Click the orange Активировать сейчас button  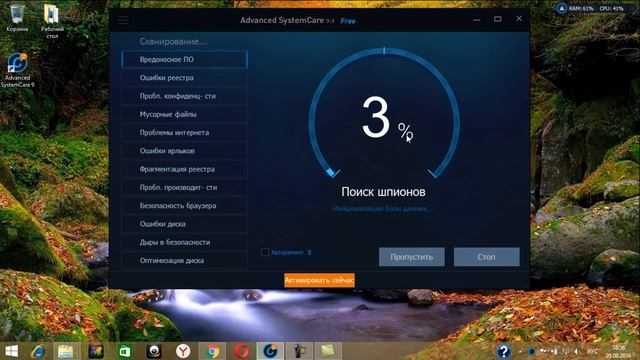coord(320,280)
